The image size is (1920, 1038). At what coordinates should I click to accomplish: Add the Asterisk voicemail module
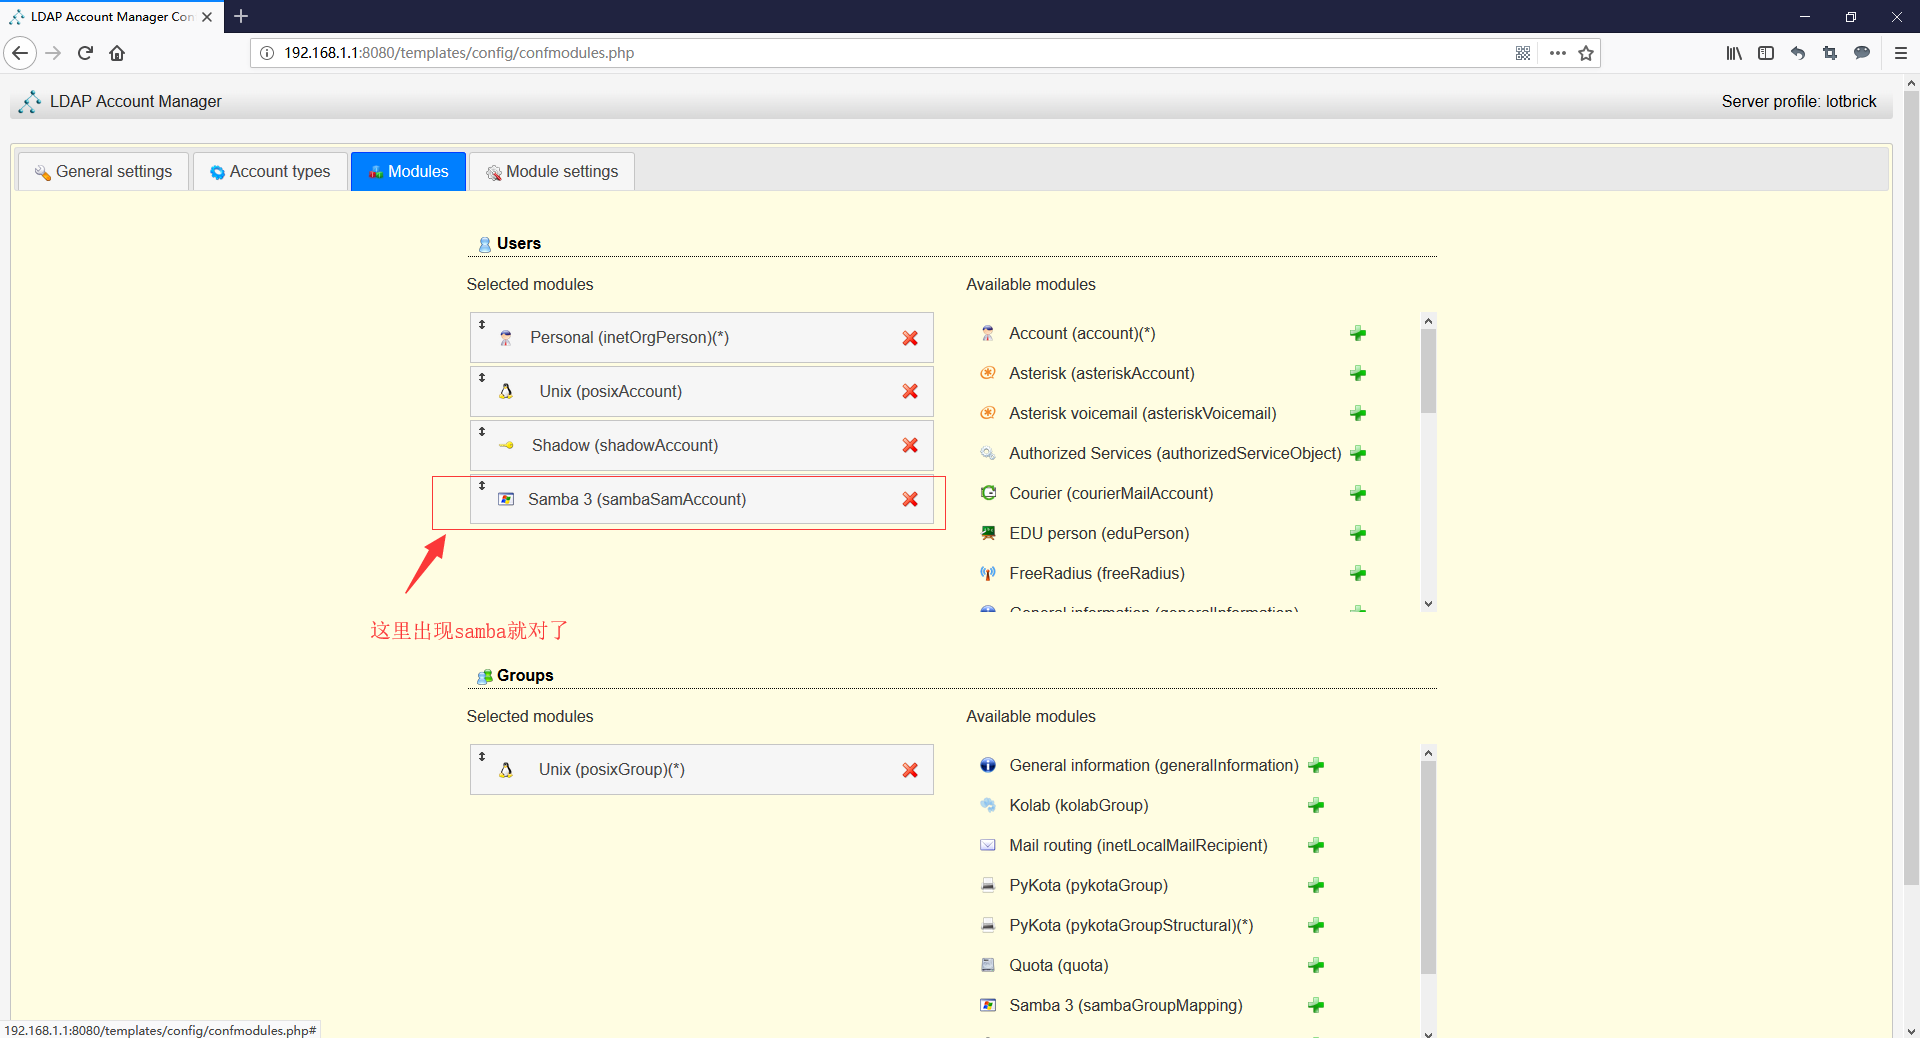click(x=1358, y=414)
